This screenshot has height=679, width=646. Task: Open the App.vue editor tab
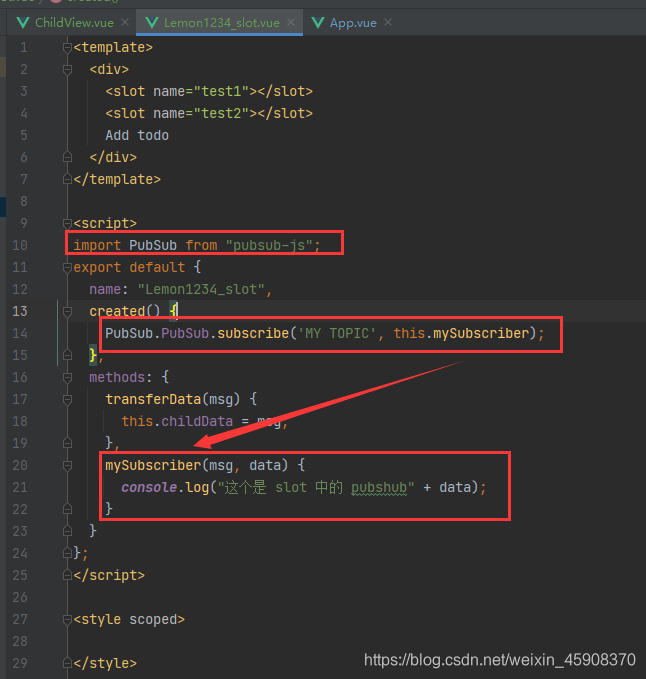tap(353, 23)
